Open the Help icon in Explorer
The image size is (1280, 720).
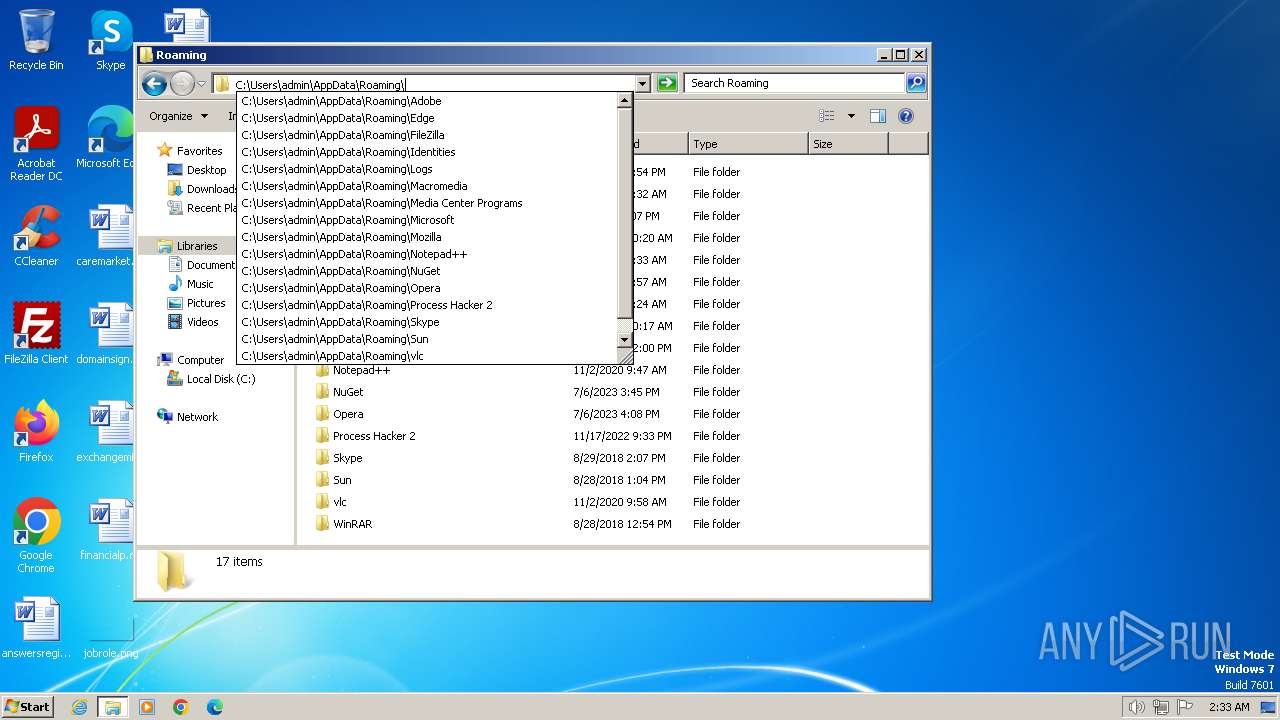[x=906, y=116]
